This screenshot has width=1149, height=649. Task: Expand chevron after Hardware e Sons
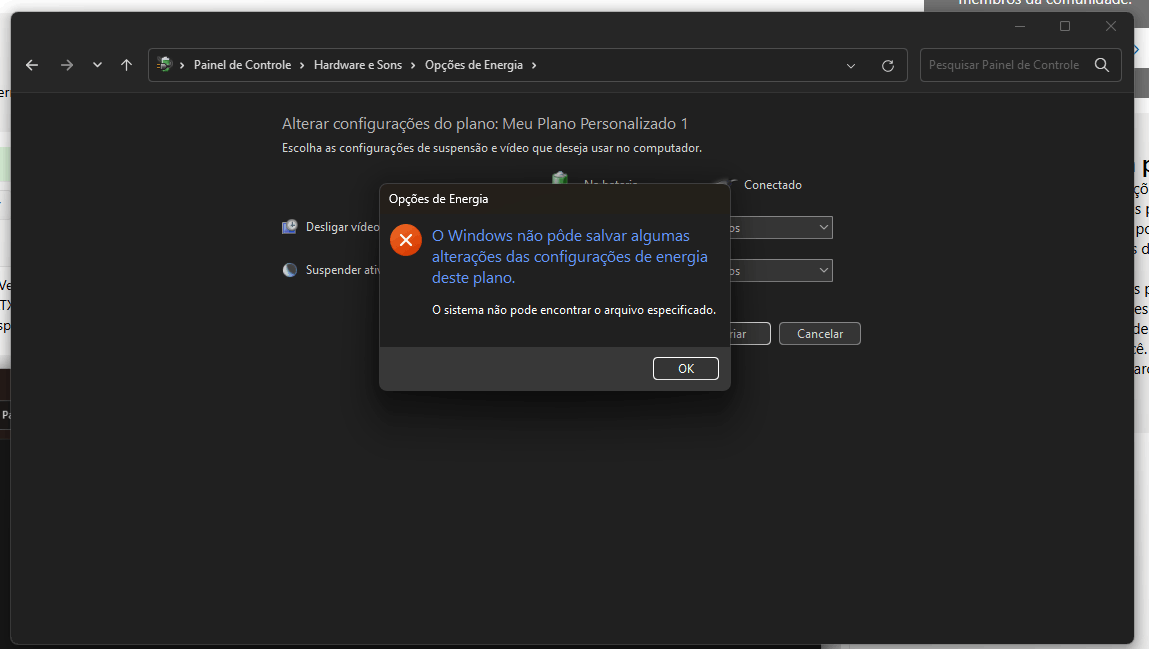413,65
